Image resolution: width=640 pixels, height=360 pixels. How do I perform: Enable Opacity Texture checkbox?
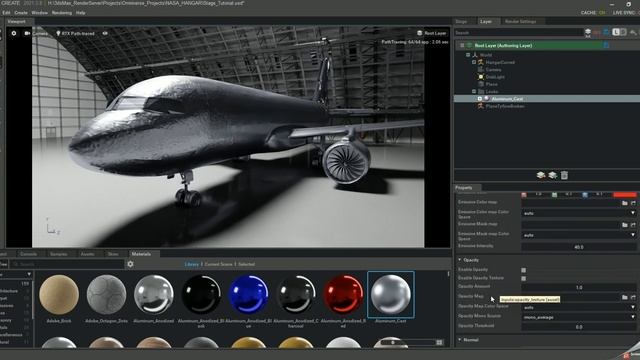point(524,278)
